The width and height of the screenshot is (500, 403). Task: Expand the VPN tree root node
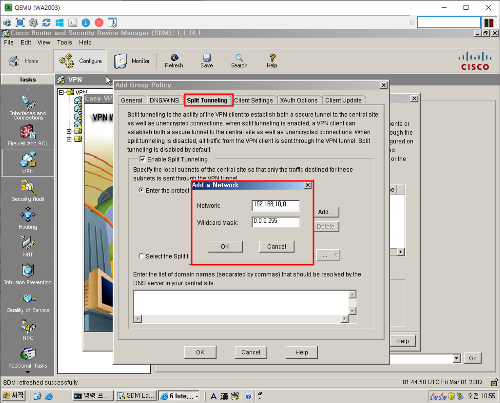coord(62,92)
